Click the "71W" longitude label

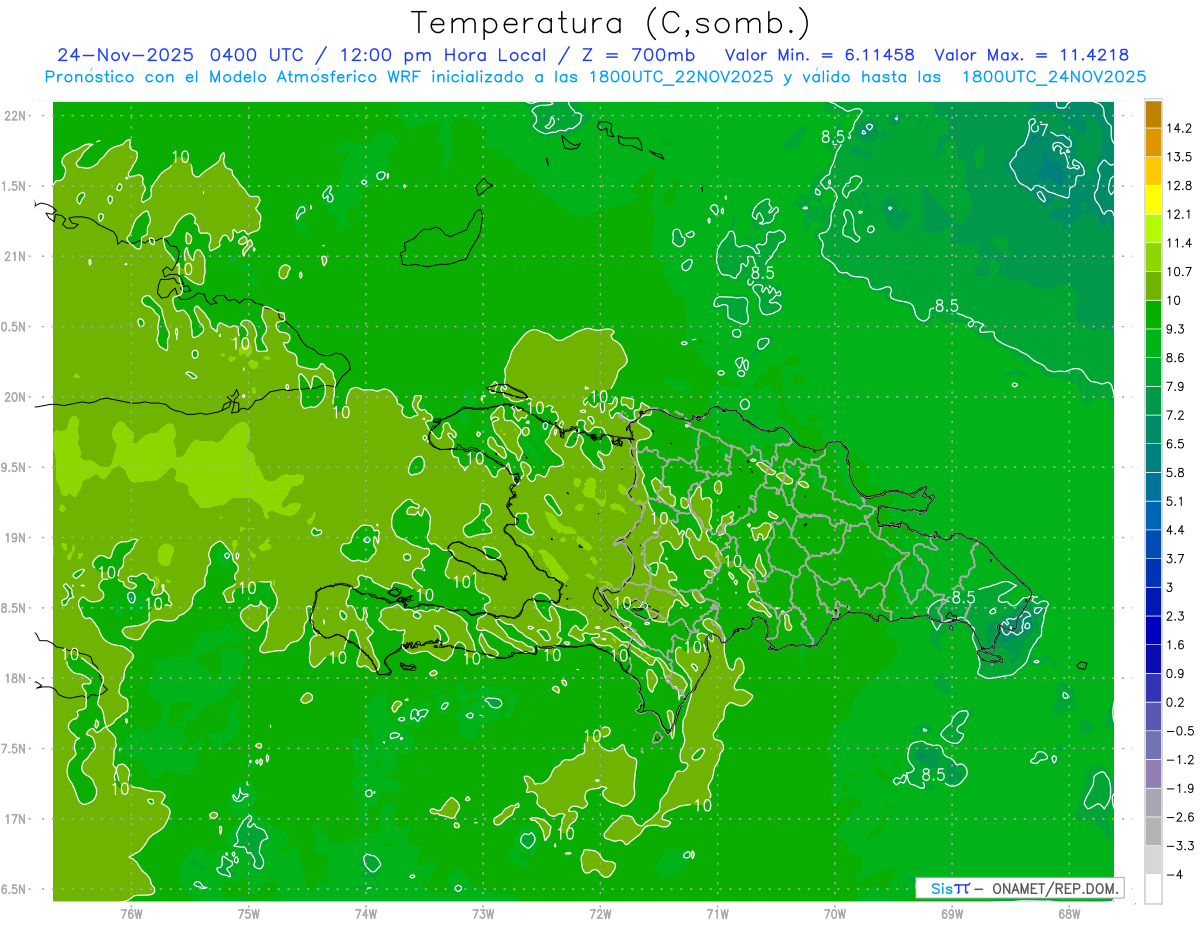click(x=717, y=914)
